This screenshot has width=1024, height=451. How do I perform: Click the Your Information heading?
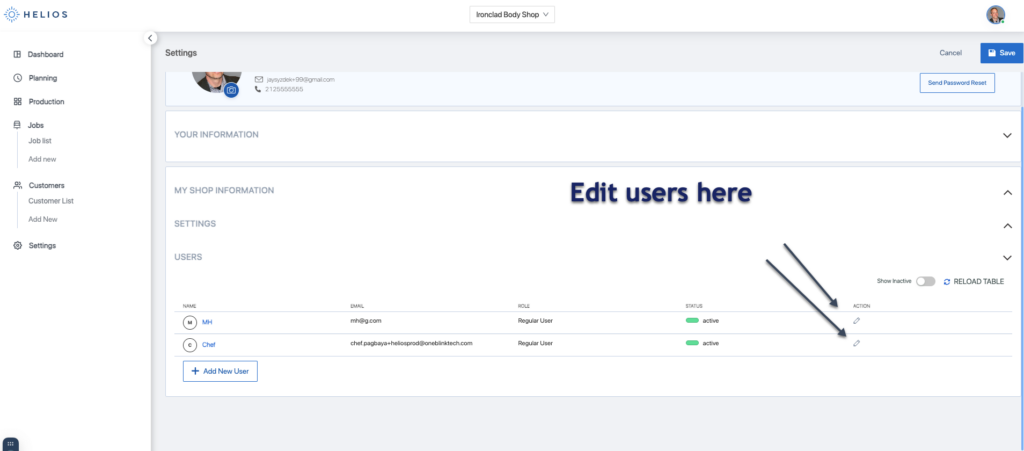216,134
